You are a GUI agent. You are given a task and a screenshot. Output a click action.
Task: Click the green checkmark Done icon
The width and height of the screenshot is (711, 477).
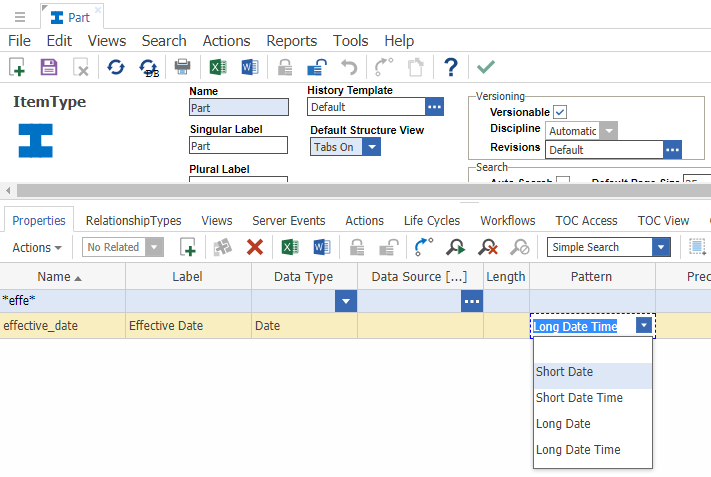tap(485, 67)
